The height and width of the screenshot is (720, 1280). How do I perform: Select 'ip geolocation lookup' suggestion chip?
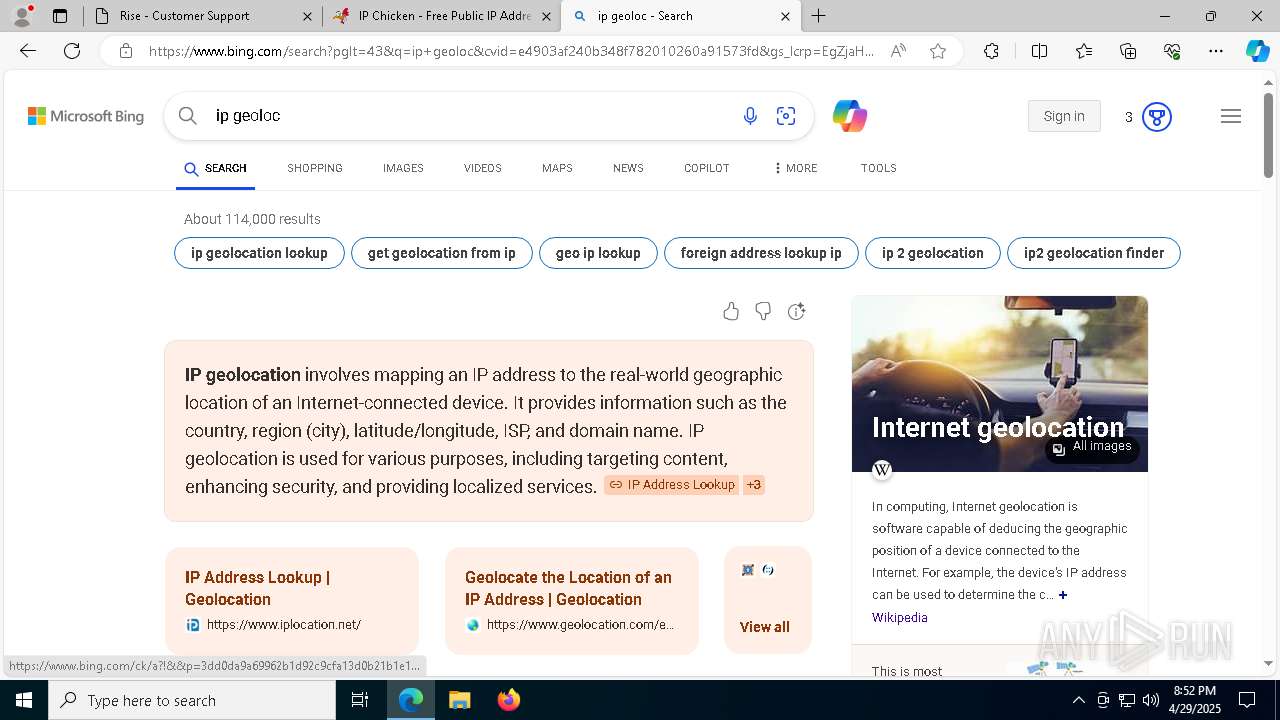point(259,253)
